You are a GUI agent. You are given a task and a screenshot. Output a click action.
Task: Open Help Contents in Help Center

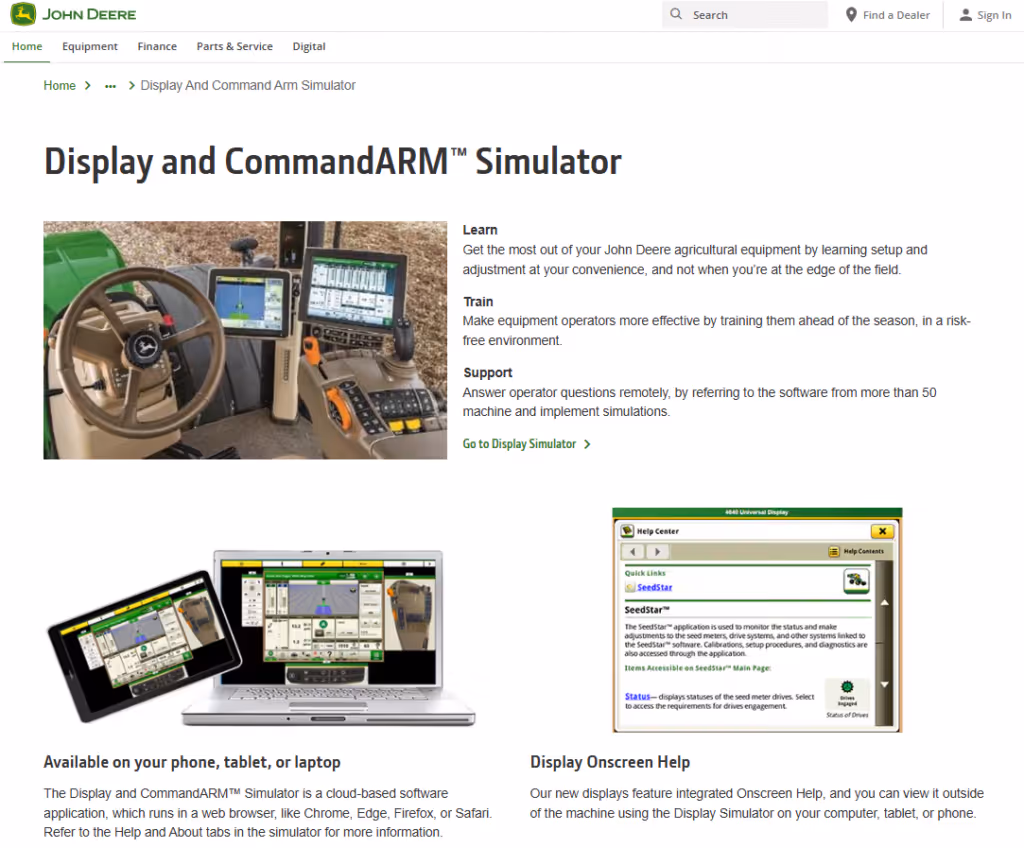[x=856, y=551]
